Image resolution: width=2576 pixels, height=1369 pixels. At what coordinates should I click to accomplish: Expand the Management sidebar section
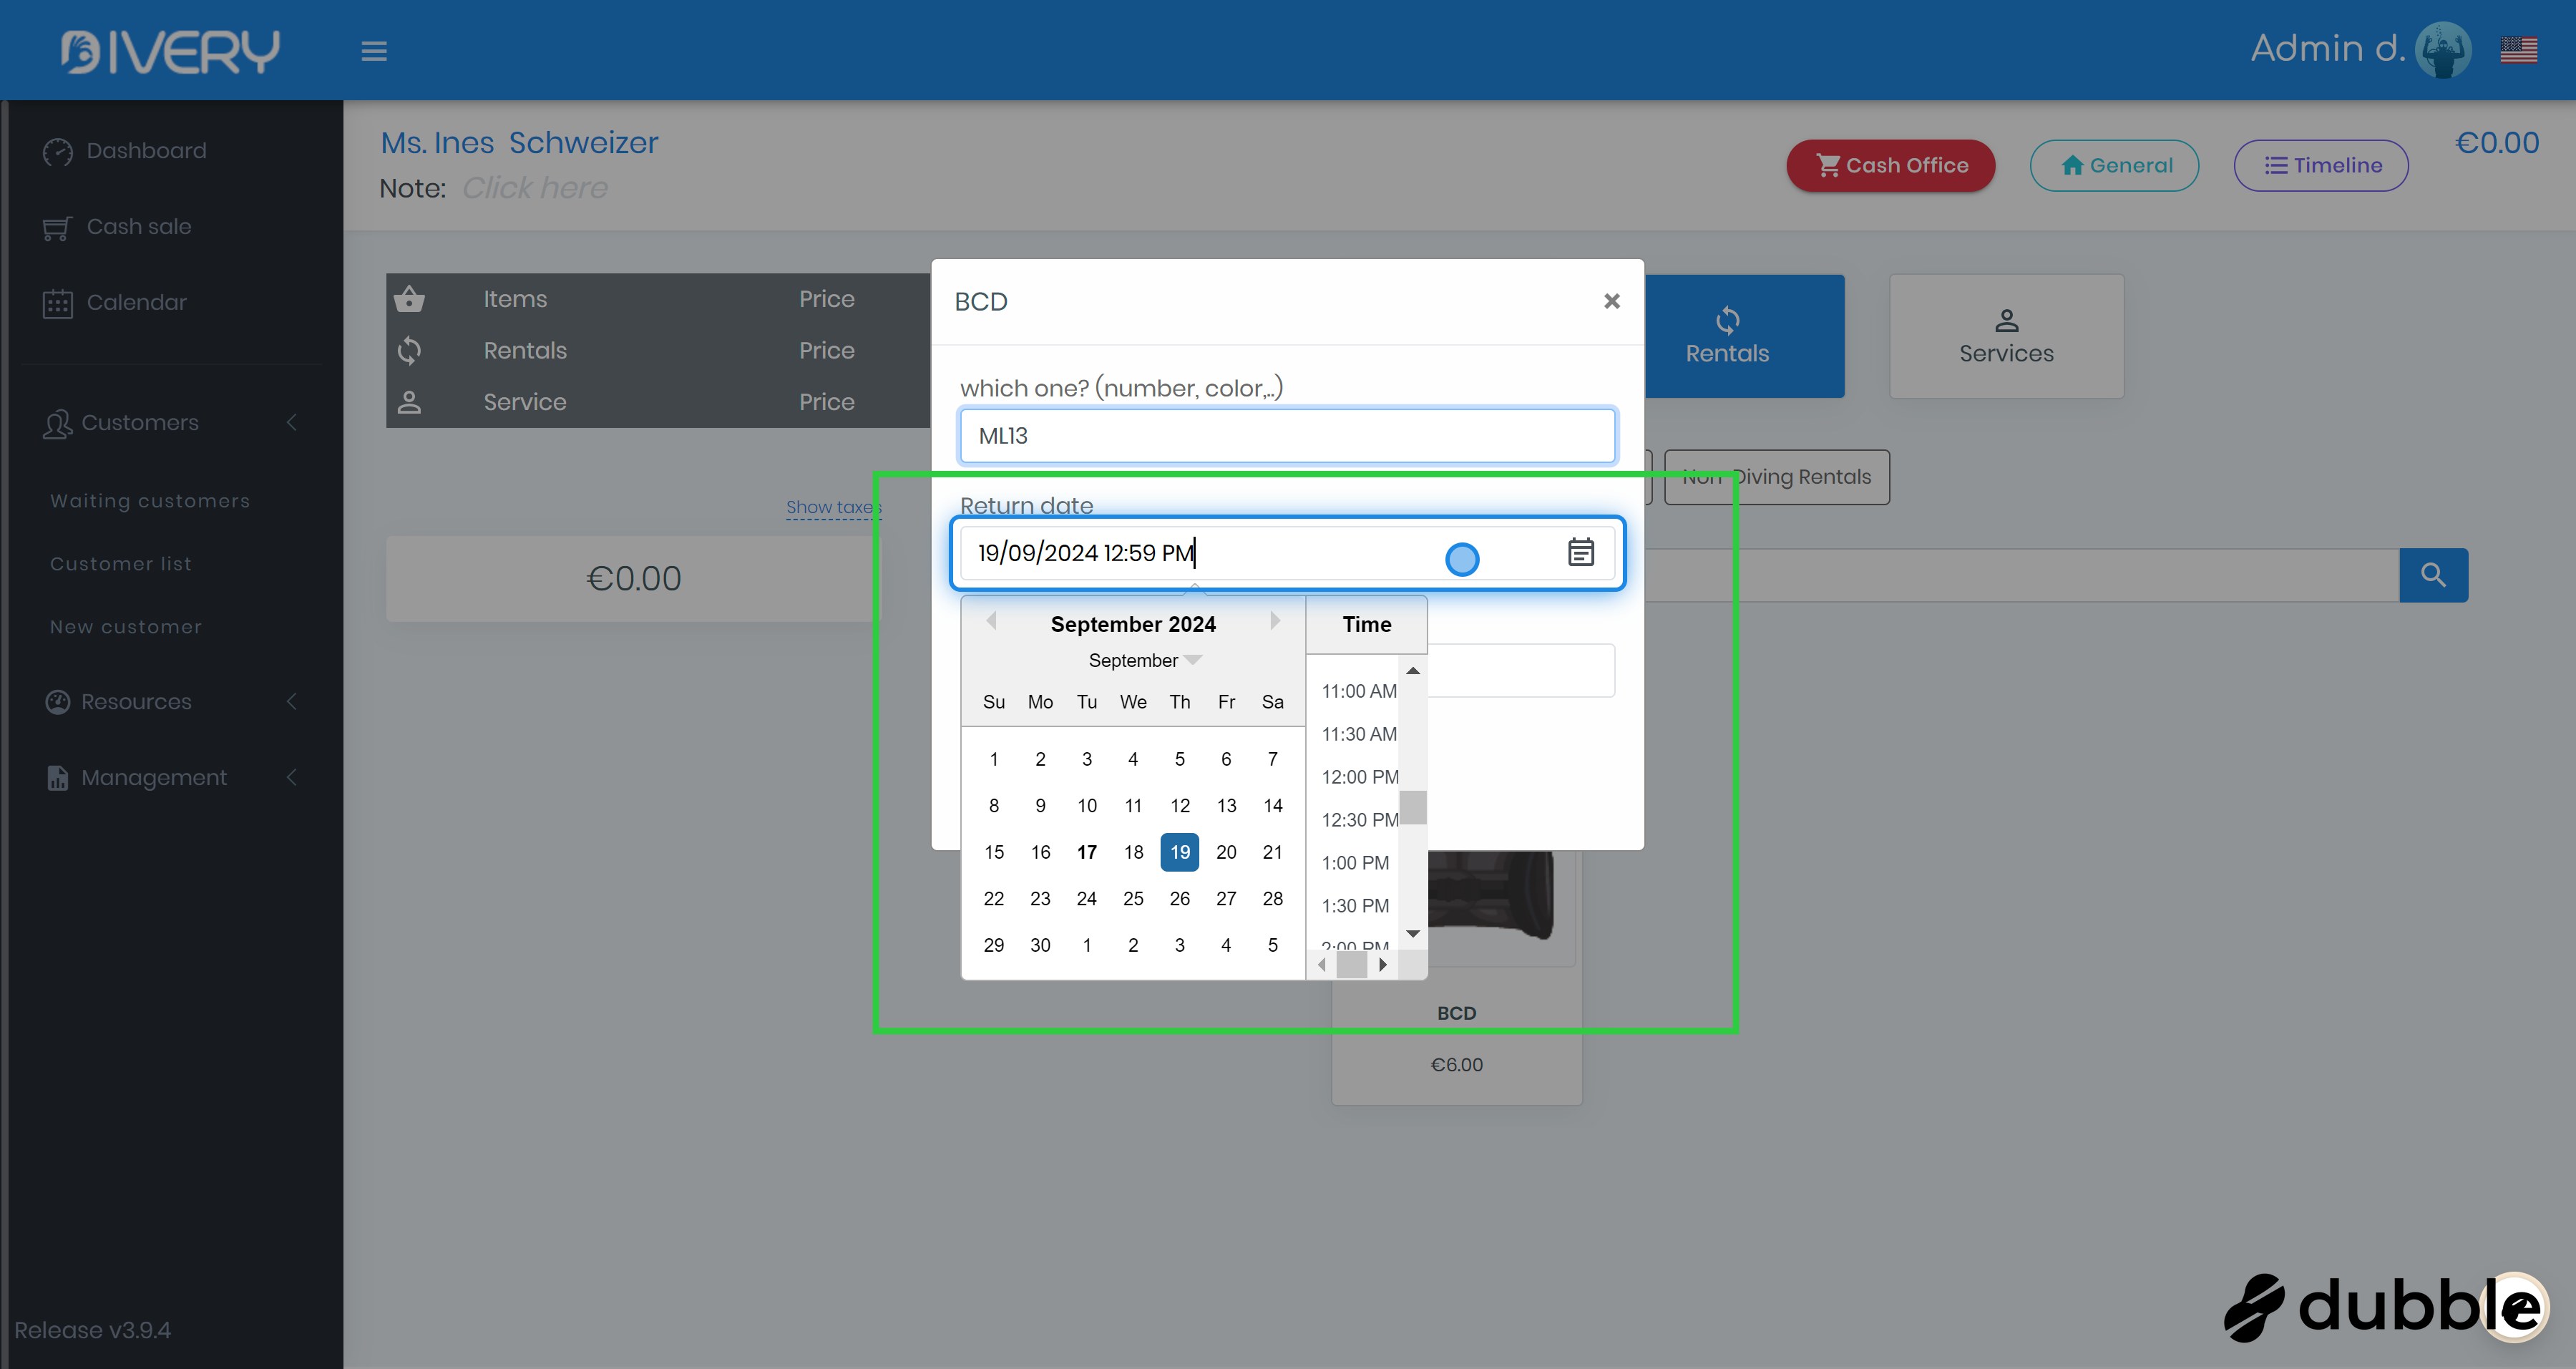coord(154,778)
